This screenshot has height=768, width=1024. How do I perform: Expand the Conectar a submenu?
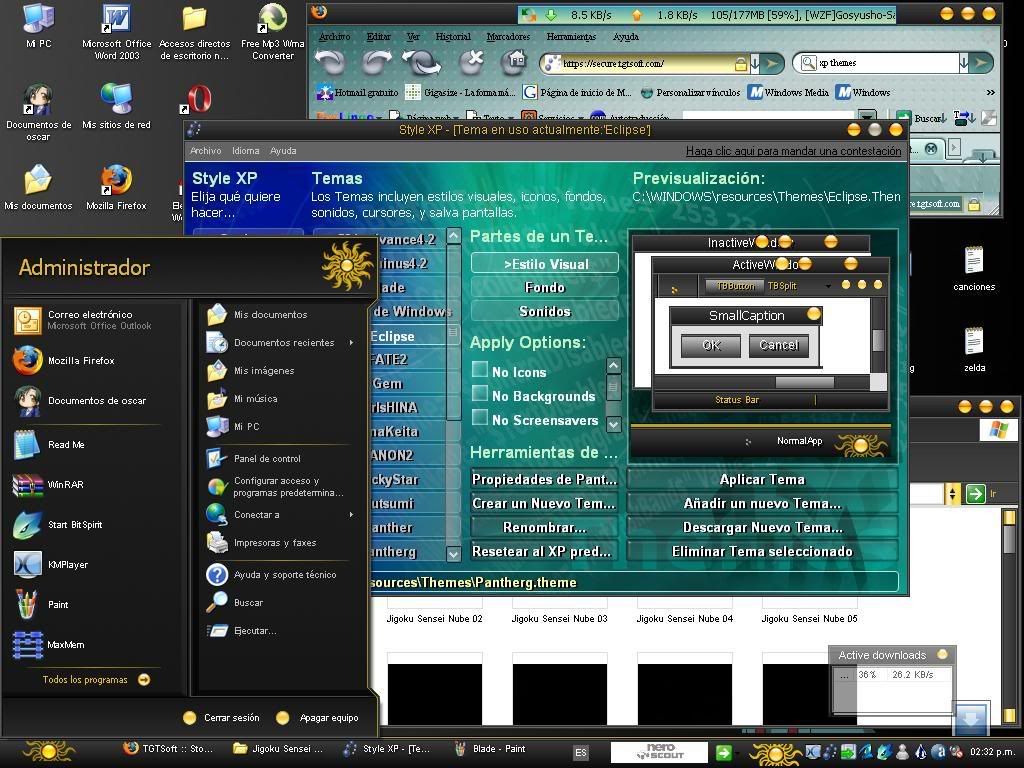click(281, 515)
